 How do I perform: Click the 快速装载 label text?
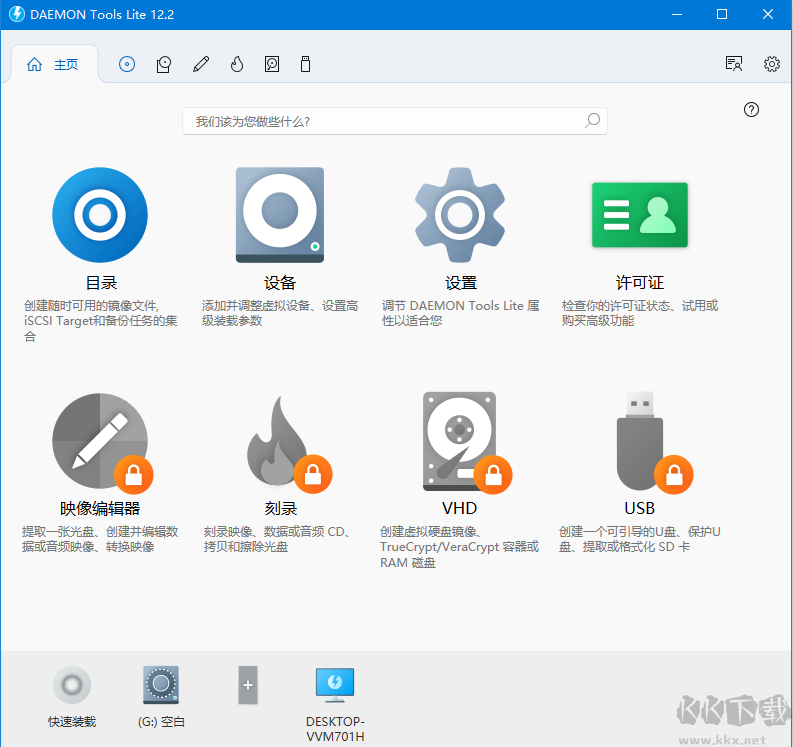click(72, 722)
